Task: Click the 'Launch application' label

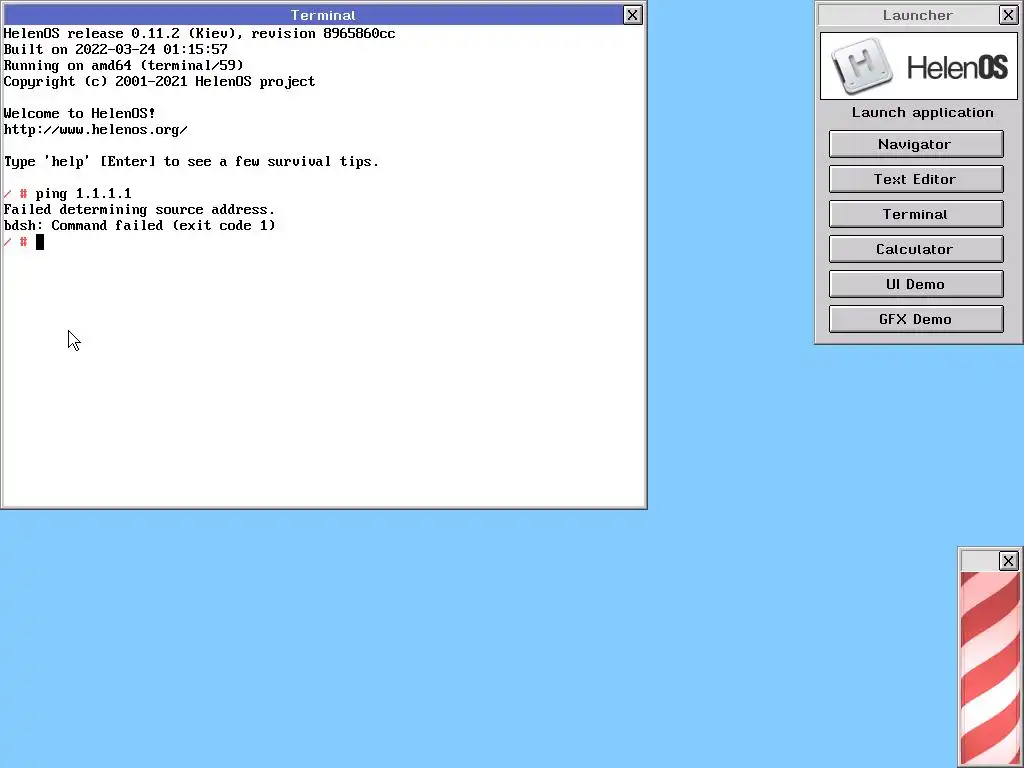Action: coord(922,112)
